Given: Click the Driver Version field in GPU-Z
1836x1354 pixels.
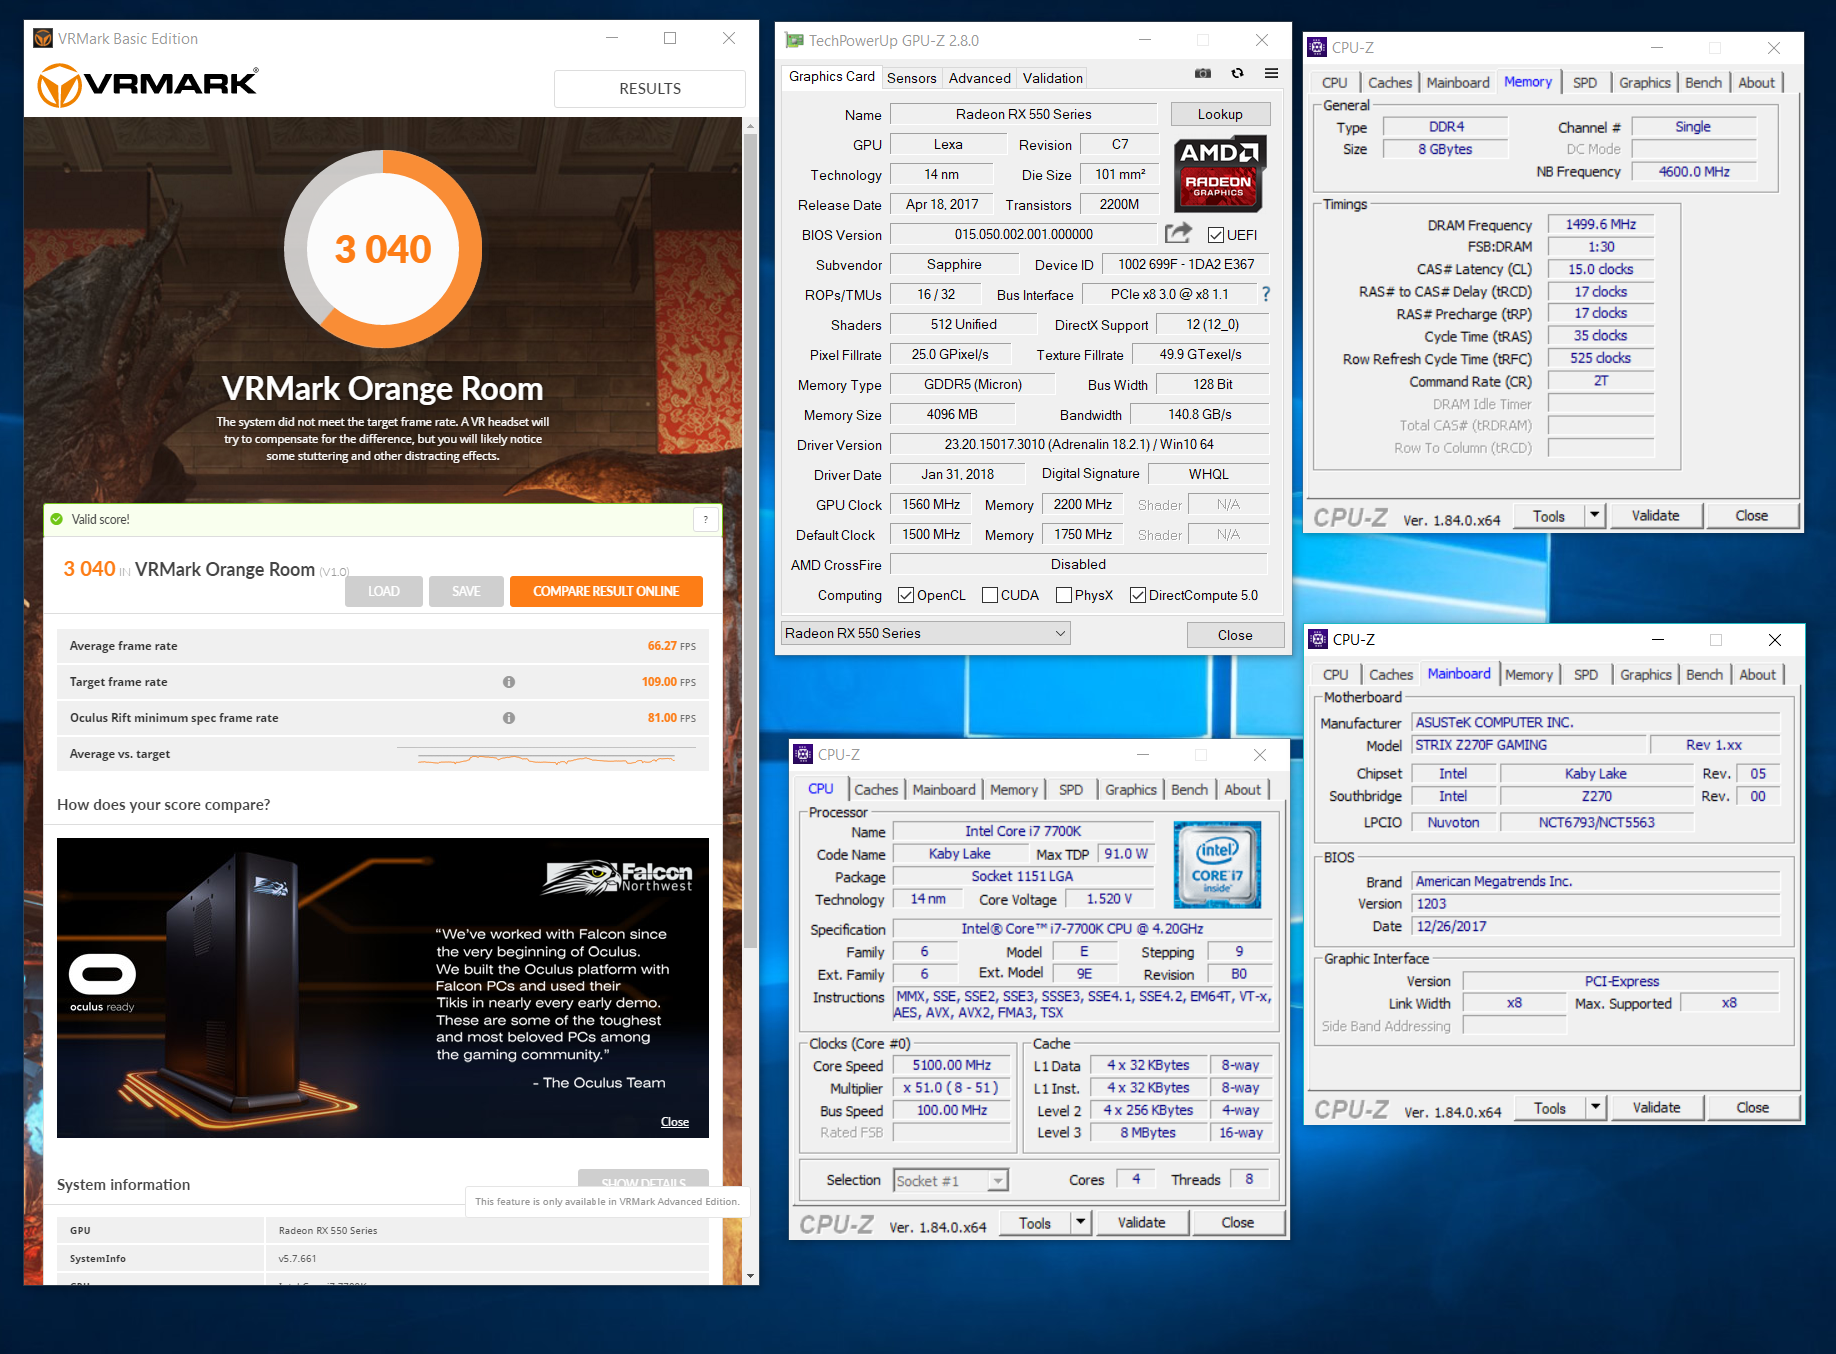Looking at the screenshot, I should (x=1079, y=444).
